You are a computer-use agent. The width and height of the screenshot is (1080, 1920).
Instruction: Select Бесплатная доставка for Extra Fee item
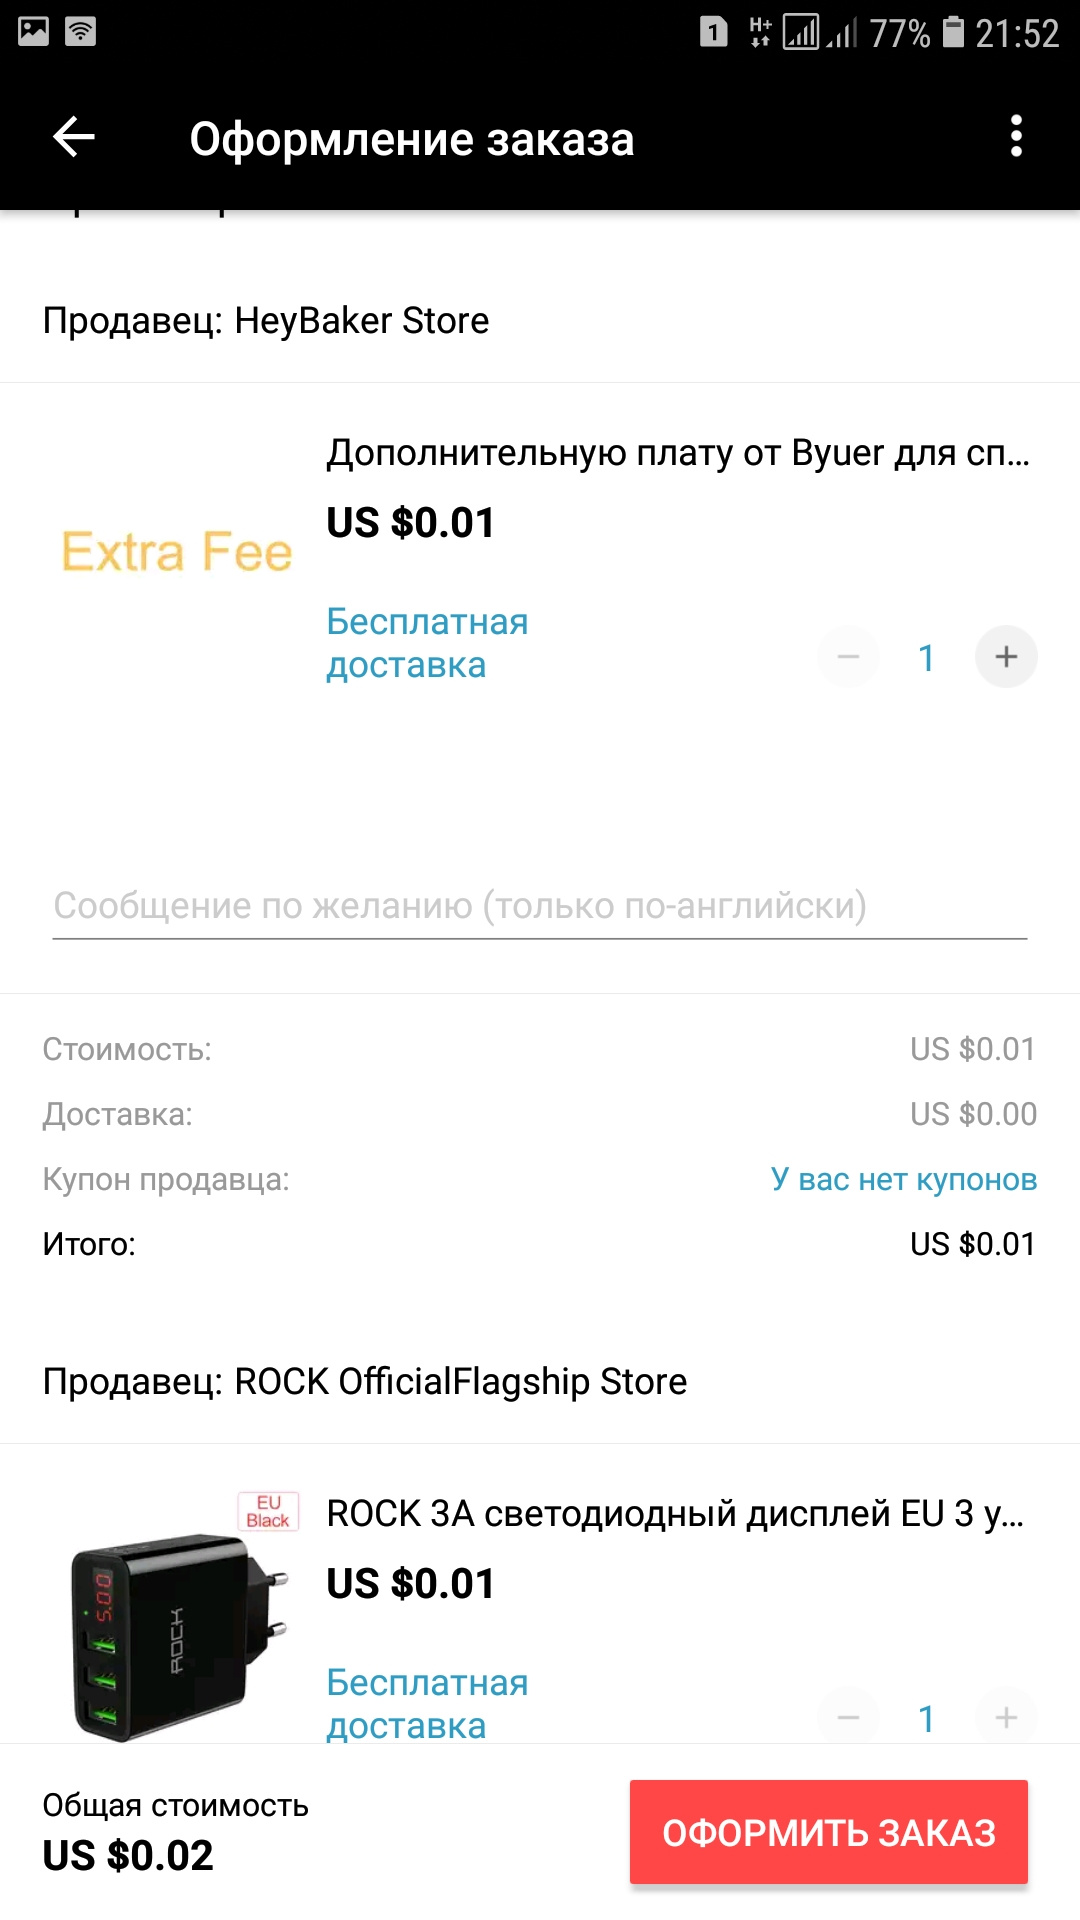click(427, 644)
